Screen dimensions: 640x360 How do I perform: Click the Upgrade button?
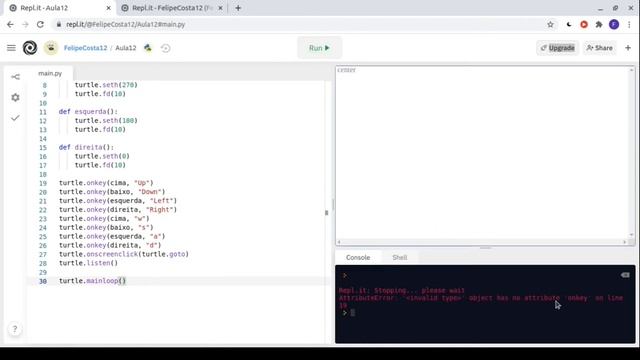pos(557,48)
